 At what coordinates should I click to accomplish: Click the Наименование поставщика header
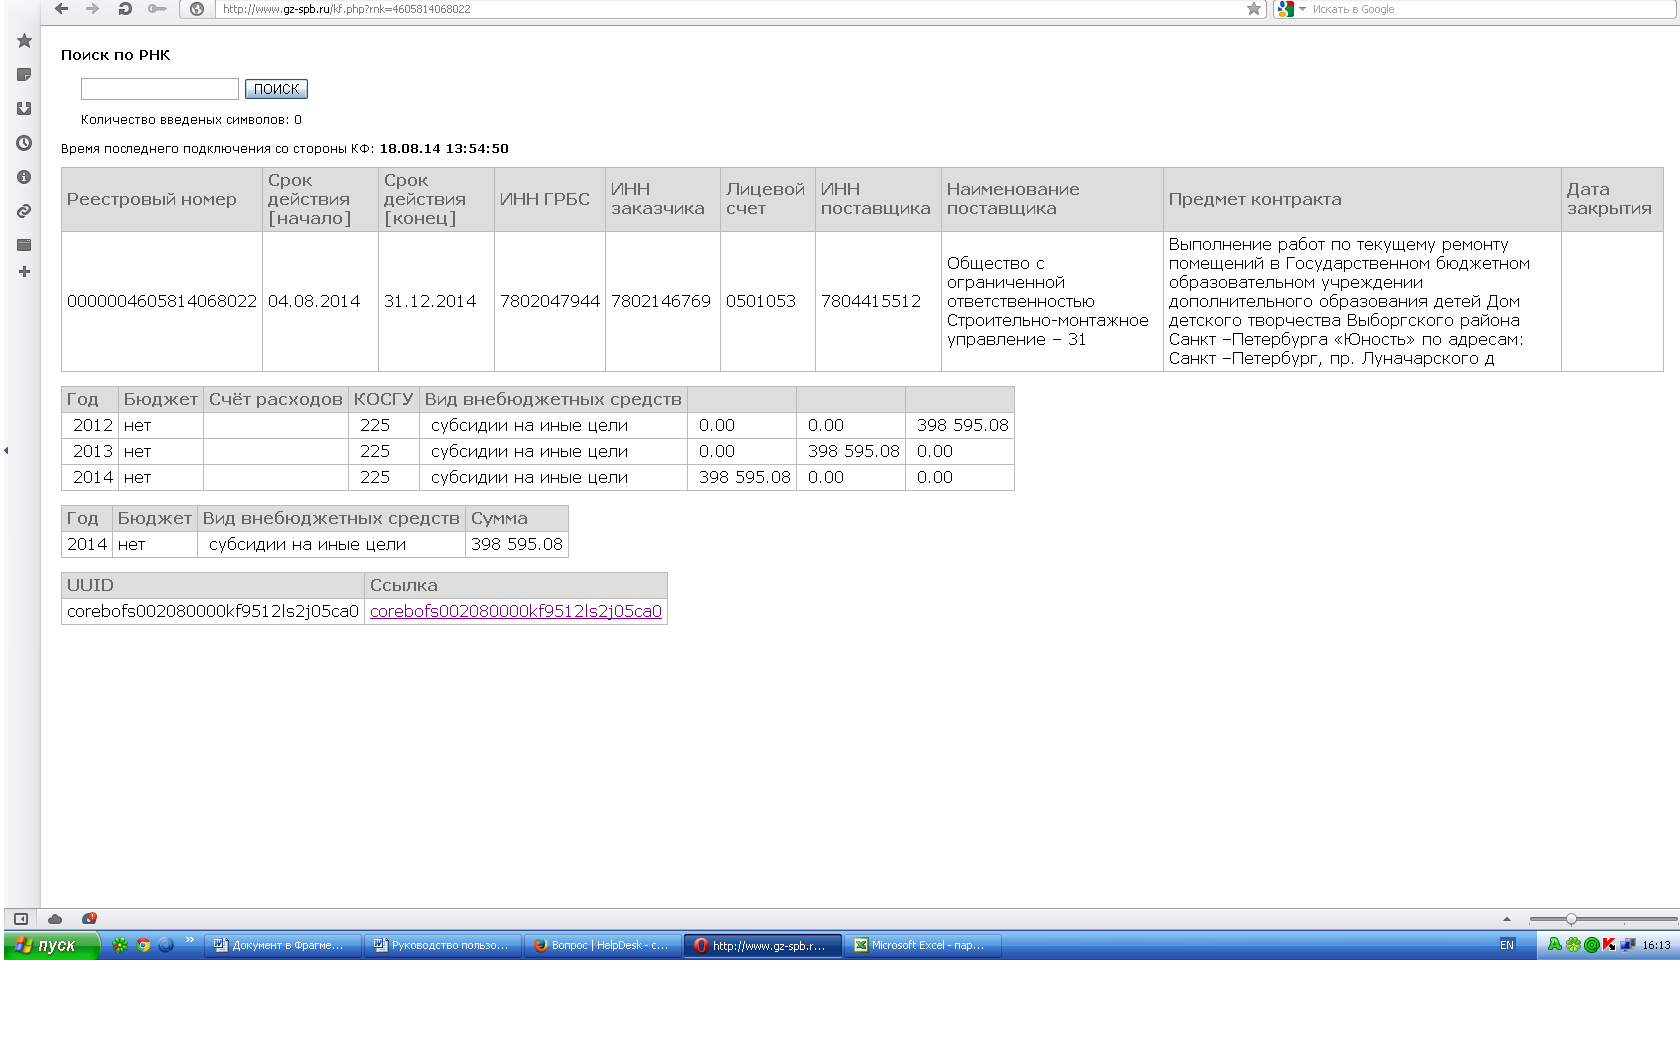coord(1052,199)
